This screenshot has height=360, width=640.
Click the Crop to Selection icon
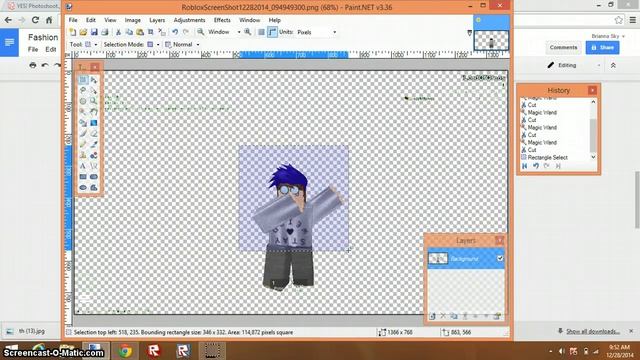(151, 32)
